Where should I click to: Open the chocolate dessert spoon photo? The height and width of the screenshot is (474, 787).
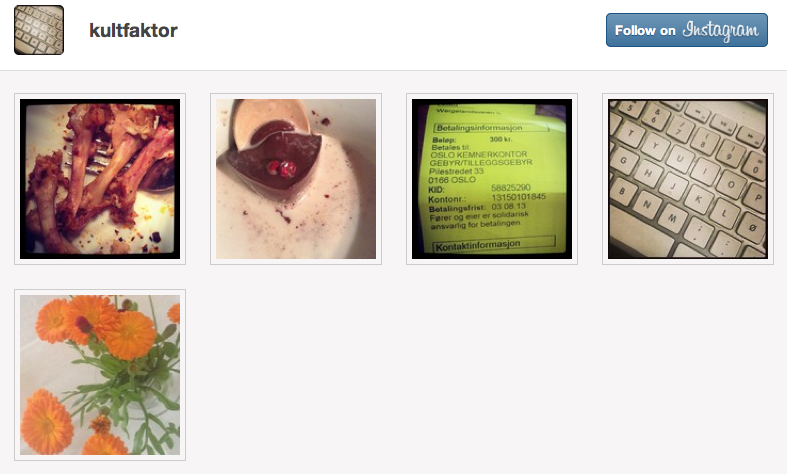click(x=296, y=179)
